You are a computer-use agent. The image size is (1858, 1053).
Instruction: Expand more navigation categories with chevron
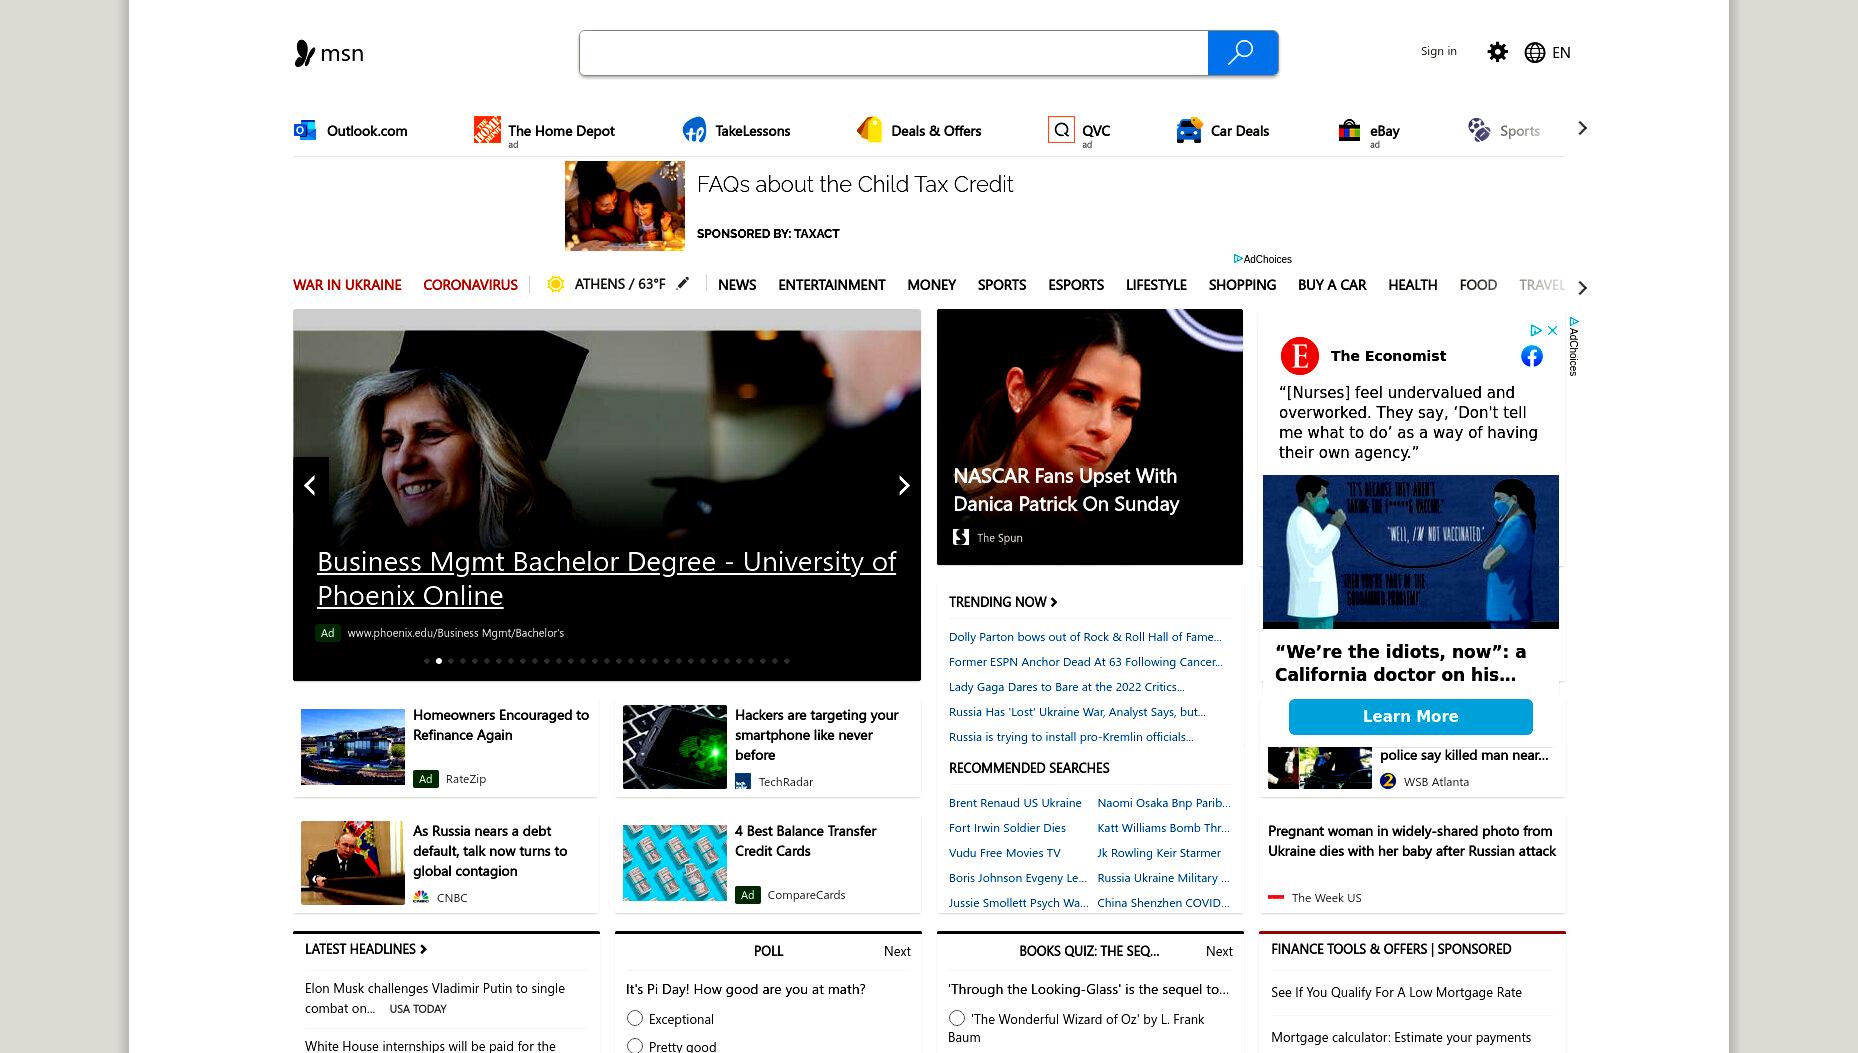tap(1582, 288)
